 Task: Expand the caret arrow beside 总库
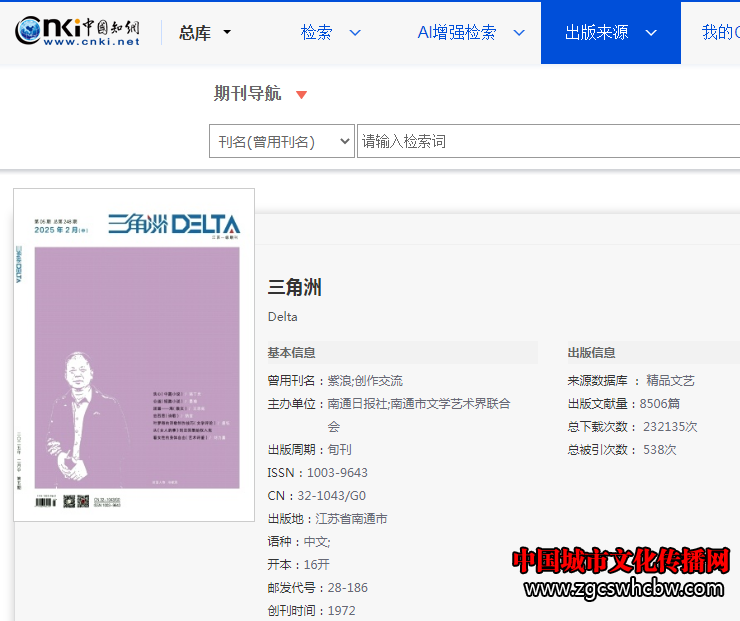(x=227, y=33)
